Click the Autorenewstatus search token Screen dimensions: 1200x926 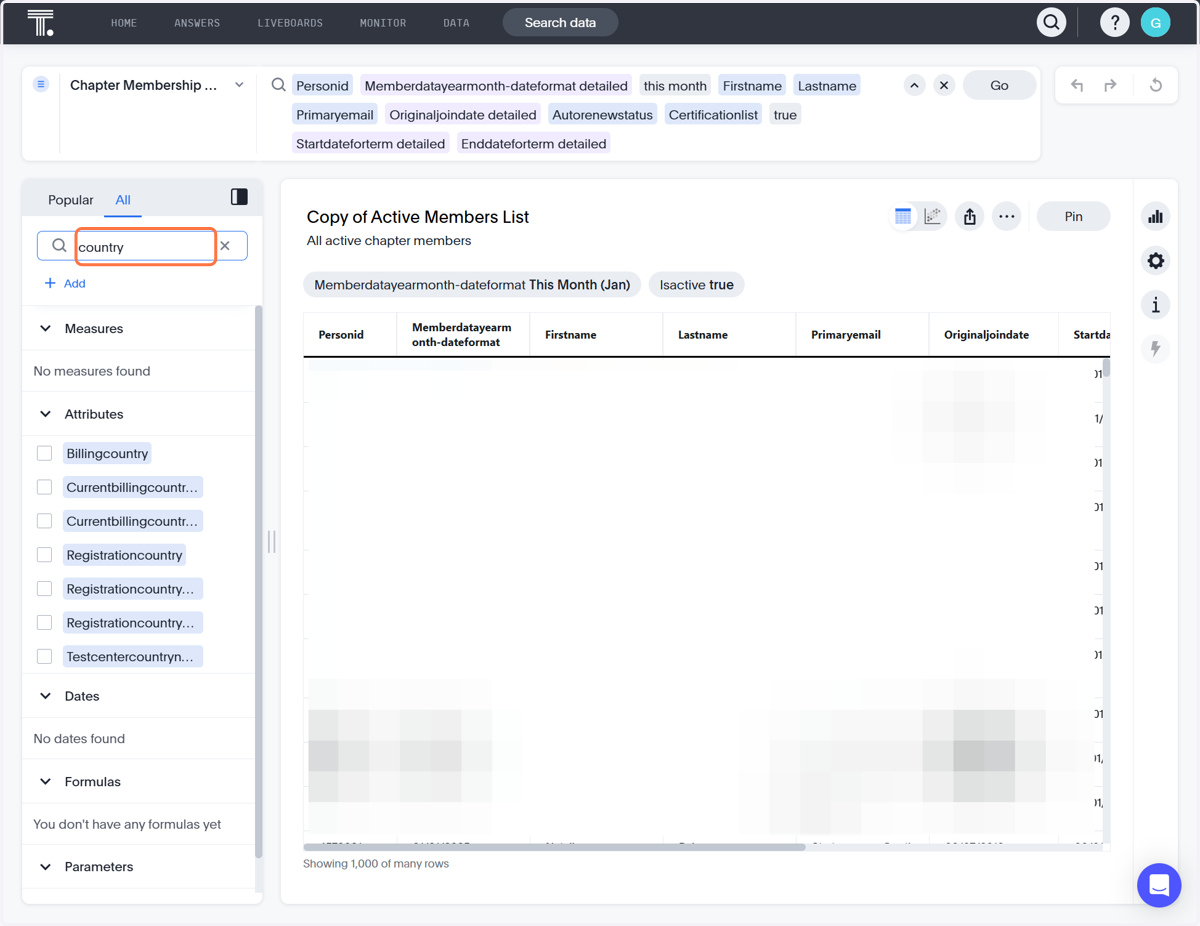pos(602,115)
